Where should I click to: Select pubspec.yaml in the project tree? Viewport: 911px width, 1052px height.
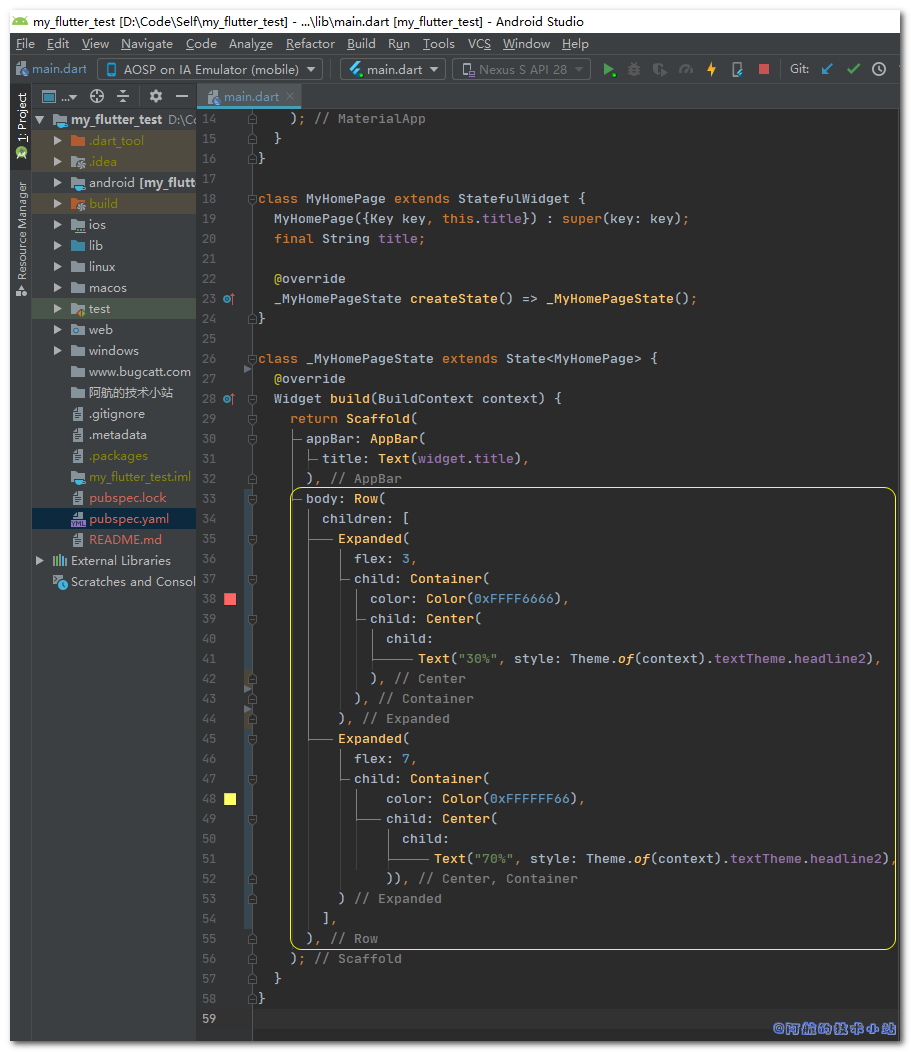(128, 519)
